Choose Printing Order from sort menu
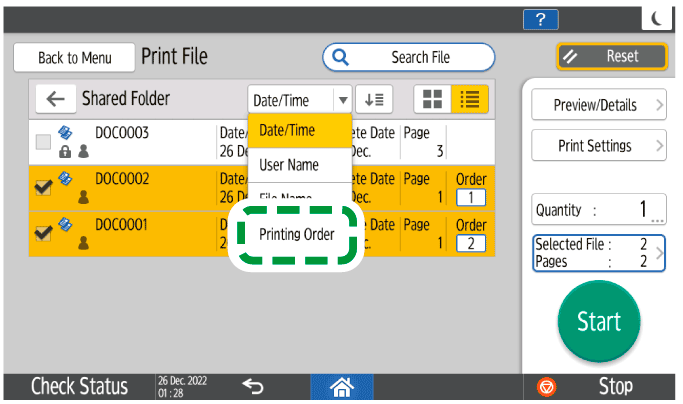This screenshot has width=683, height=404. [296, 236]
